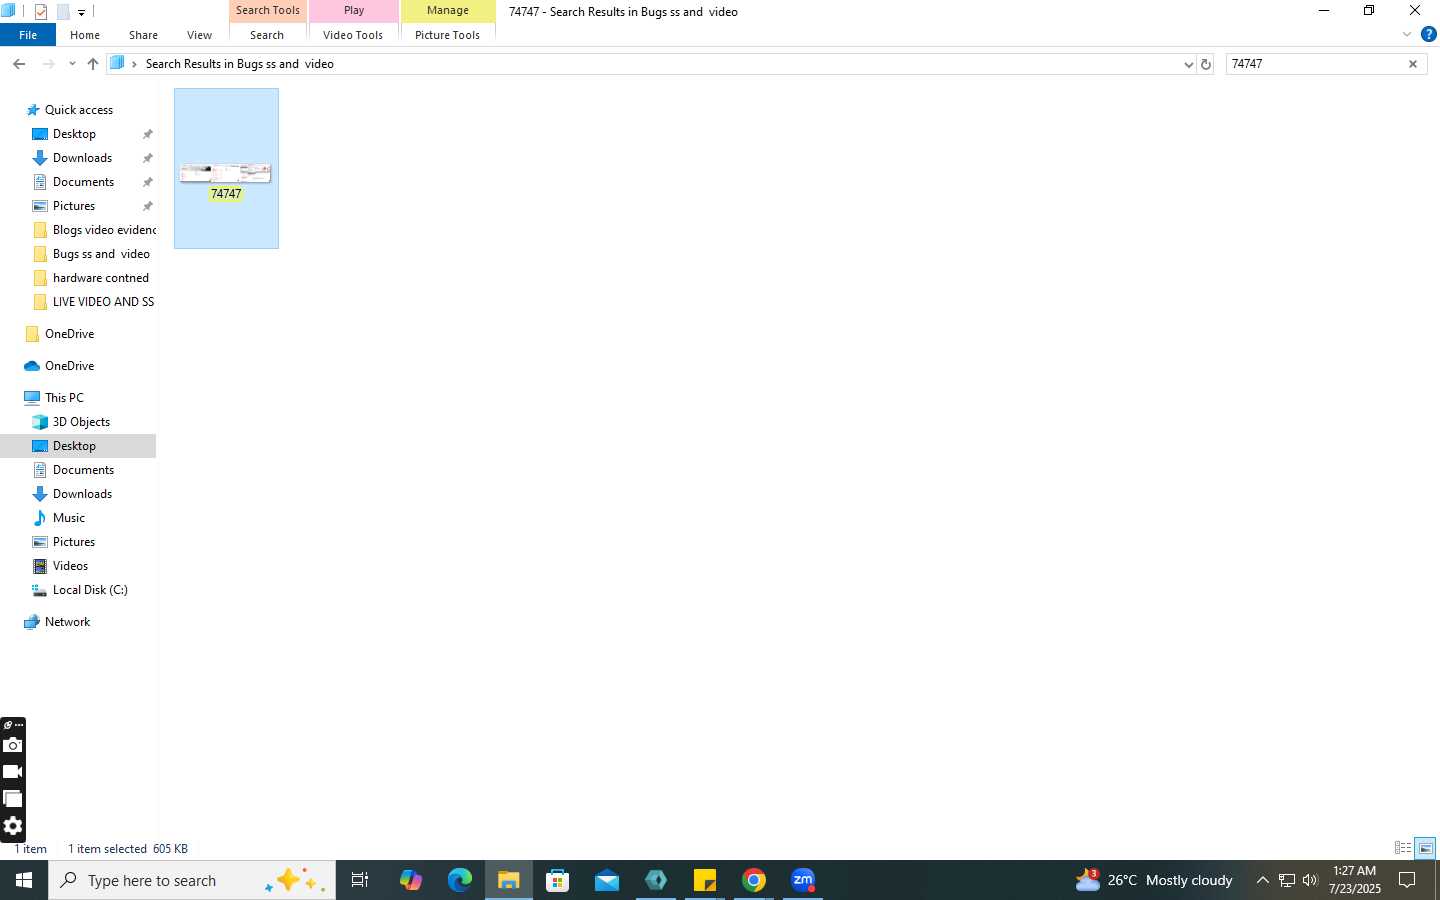Click the screenshot camera icon in overlay
The height and width of the screenshot is (900, 1440).
(13, 745)
